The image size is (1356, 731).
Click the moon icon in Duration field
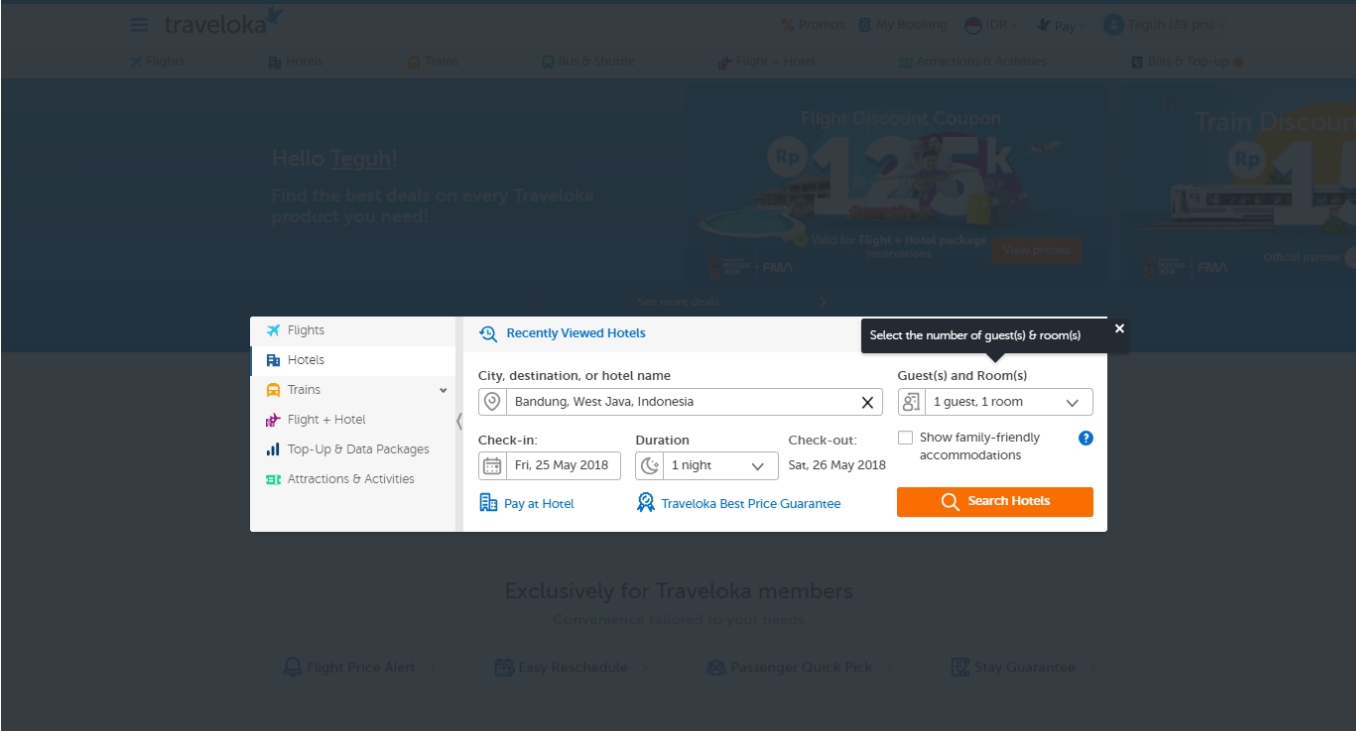[x=649, y=466]
